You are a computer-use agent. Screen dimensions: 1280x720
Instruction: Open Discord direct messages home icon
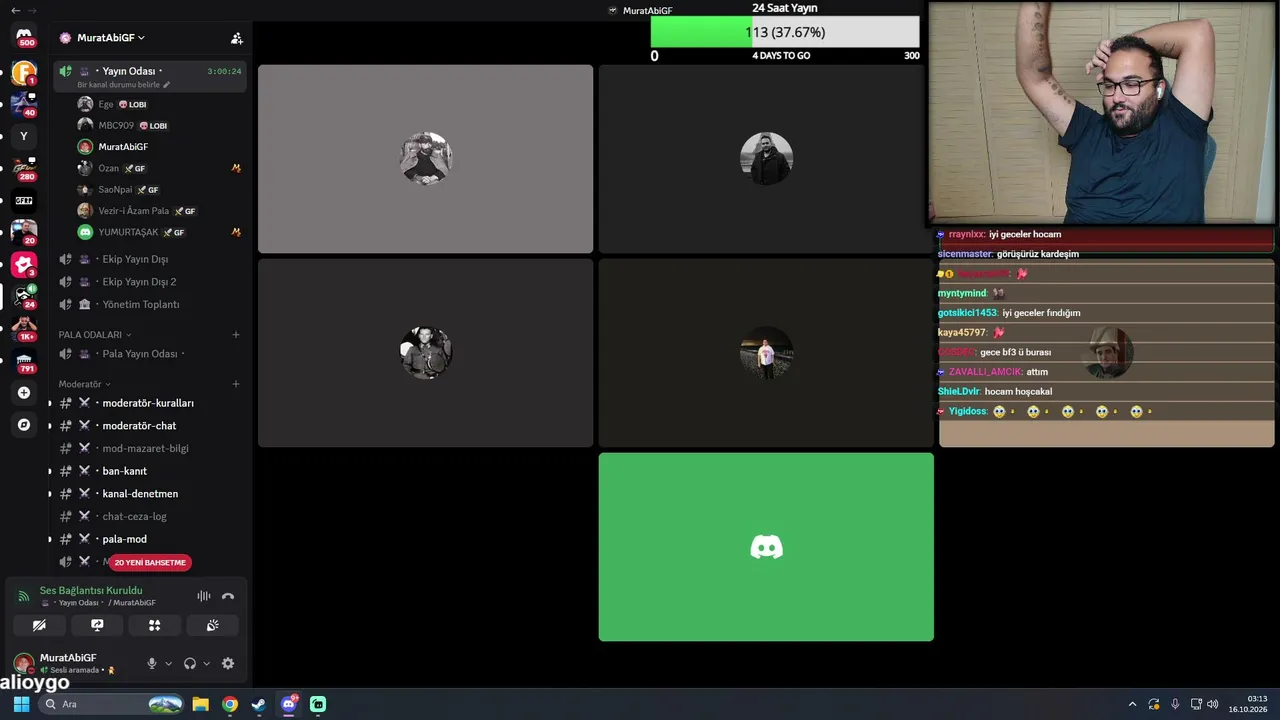click(x=24, y=37)
